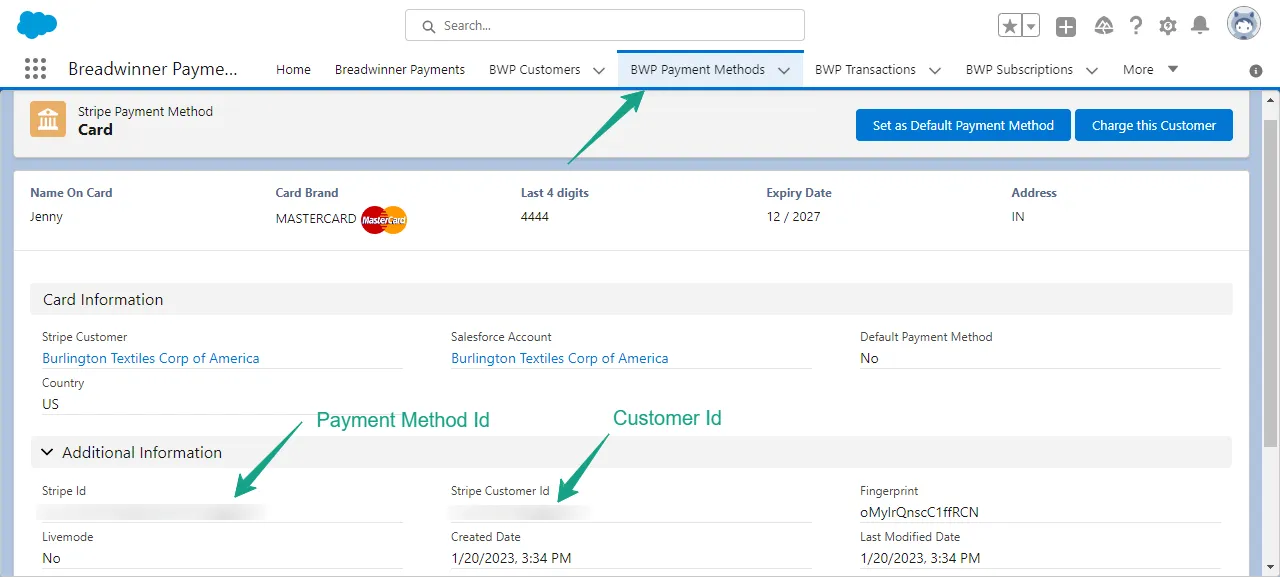Click the Address value IN
This screenshot has height=577, width=1280.
1018,216
